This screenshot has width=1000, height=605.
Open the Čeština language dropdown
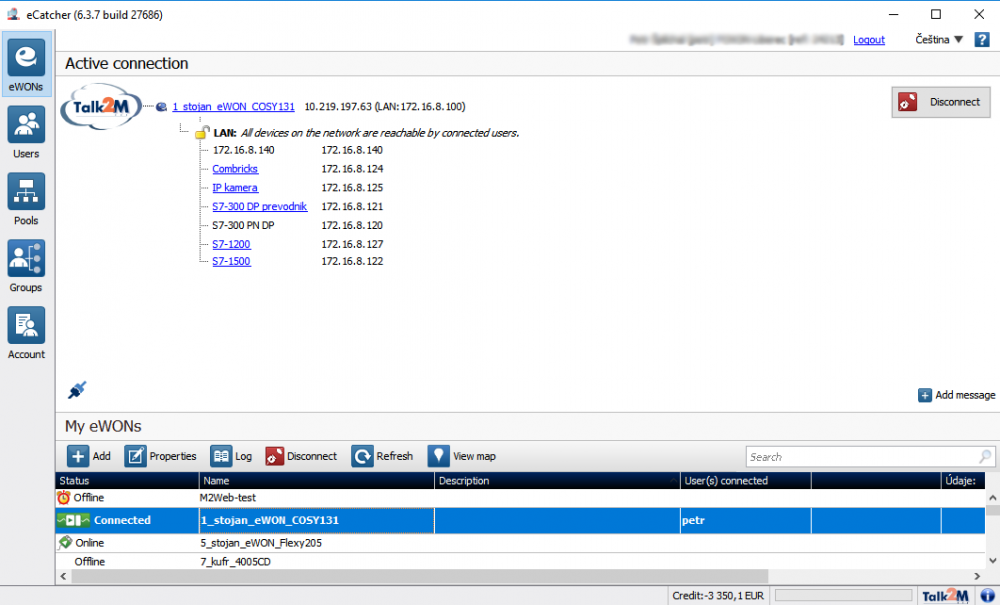pos(939,40)
